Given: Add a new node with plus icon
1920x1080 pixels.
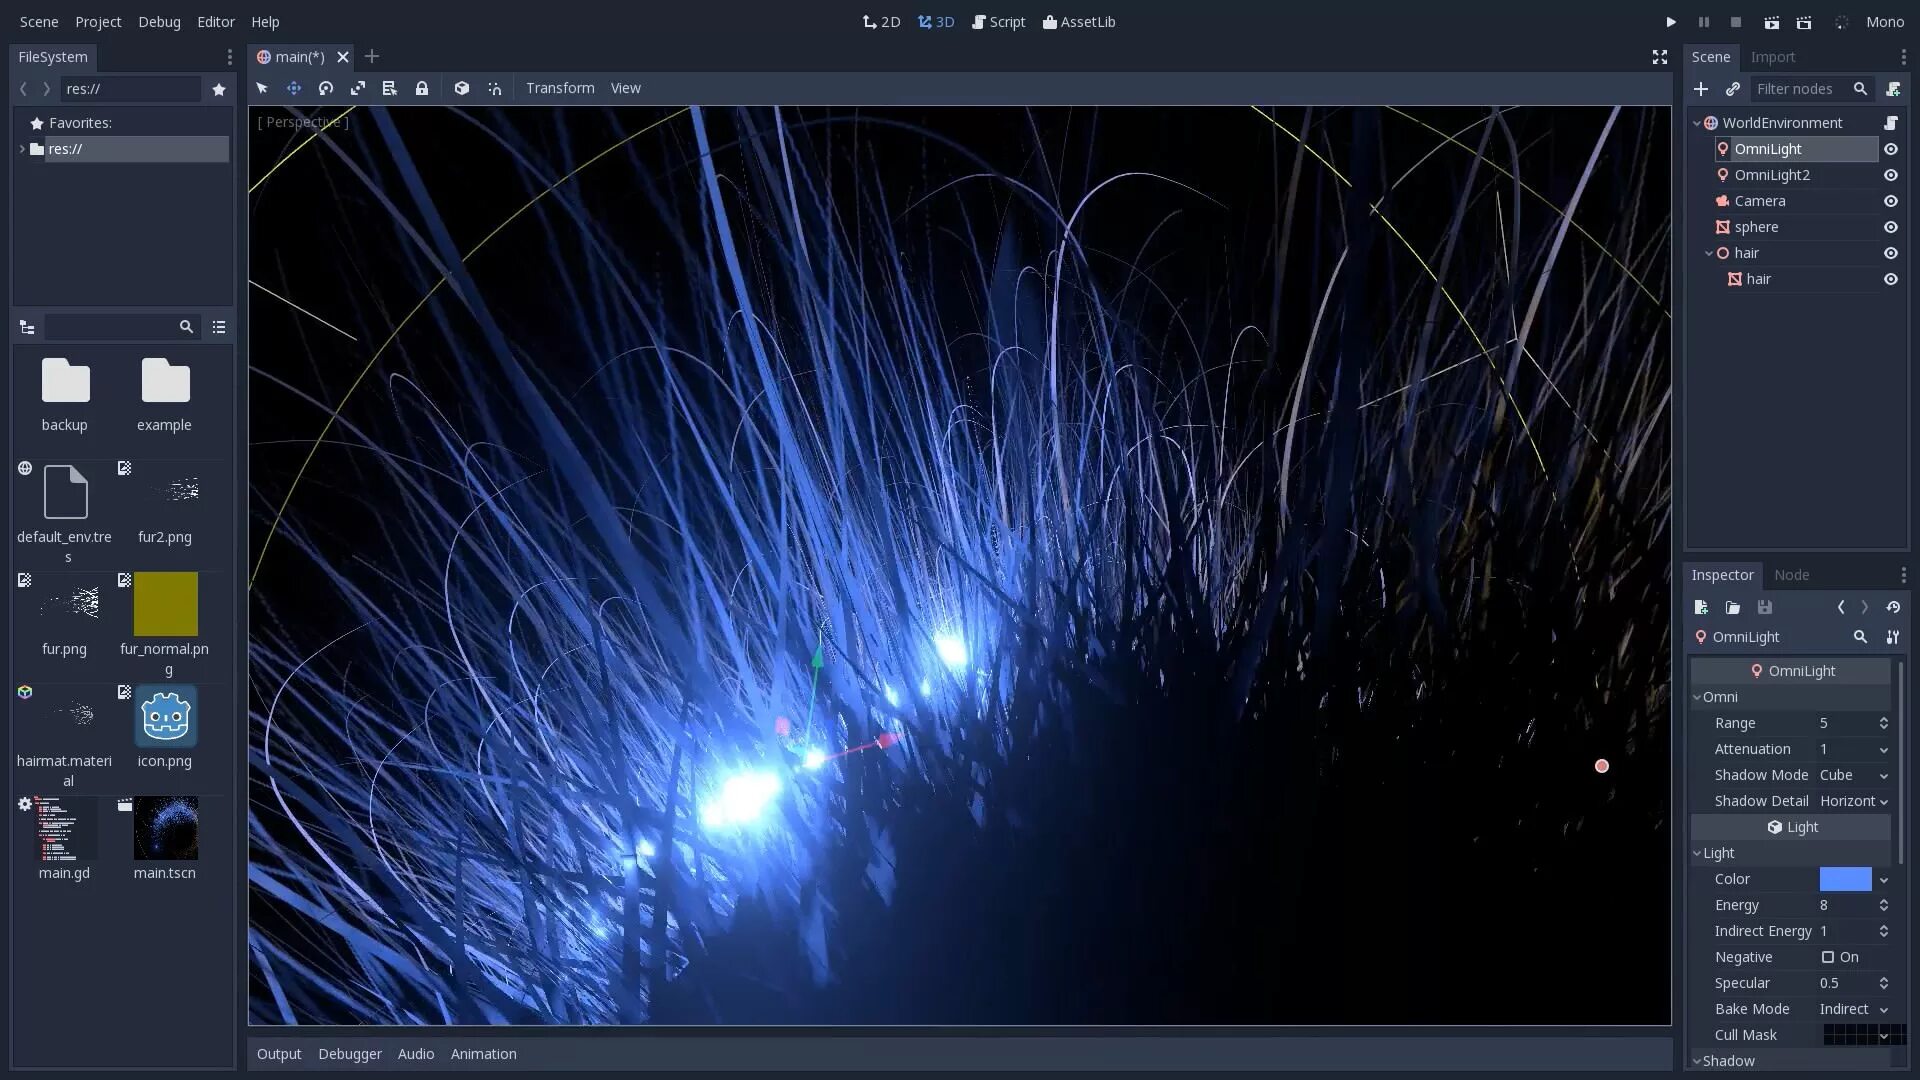Looking at the screenshot, I should (x=1701, y=89).
